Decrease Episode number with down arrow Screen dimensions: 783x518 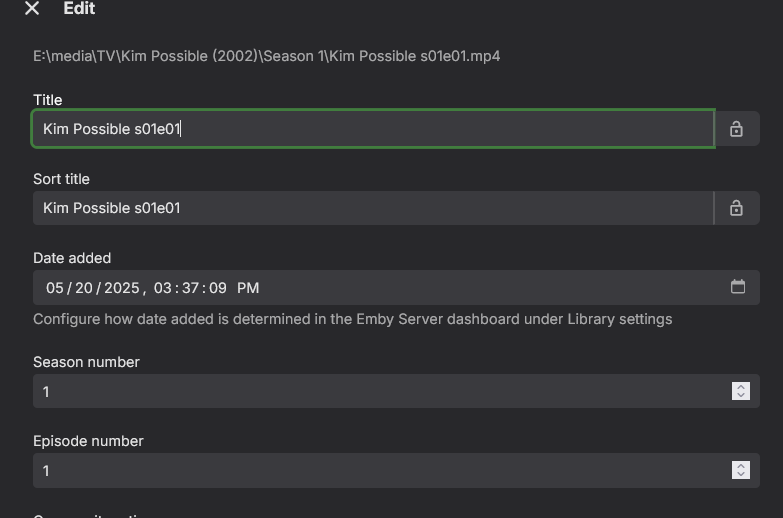point(741,475)
